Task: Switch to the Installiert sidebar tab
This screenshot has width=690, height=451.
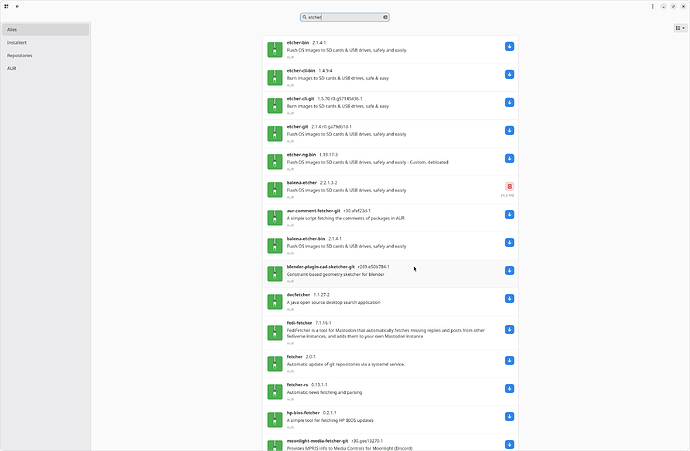Action: click(x=45, y=43)
